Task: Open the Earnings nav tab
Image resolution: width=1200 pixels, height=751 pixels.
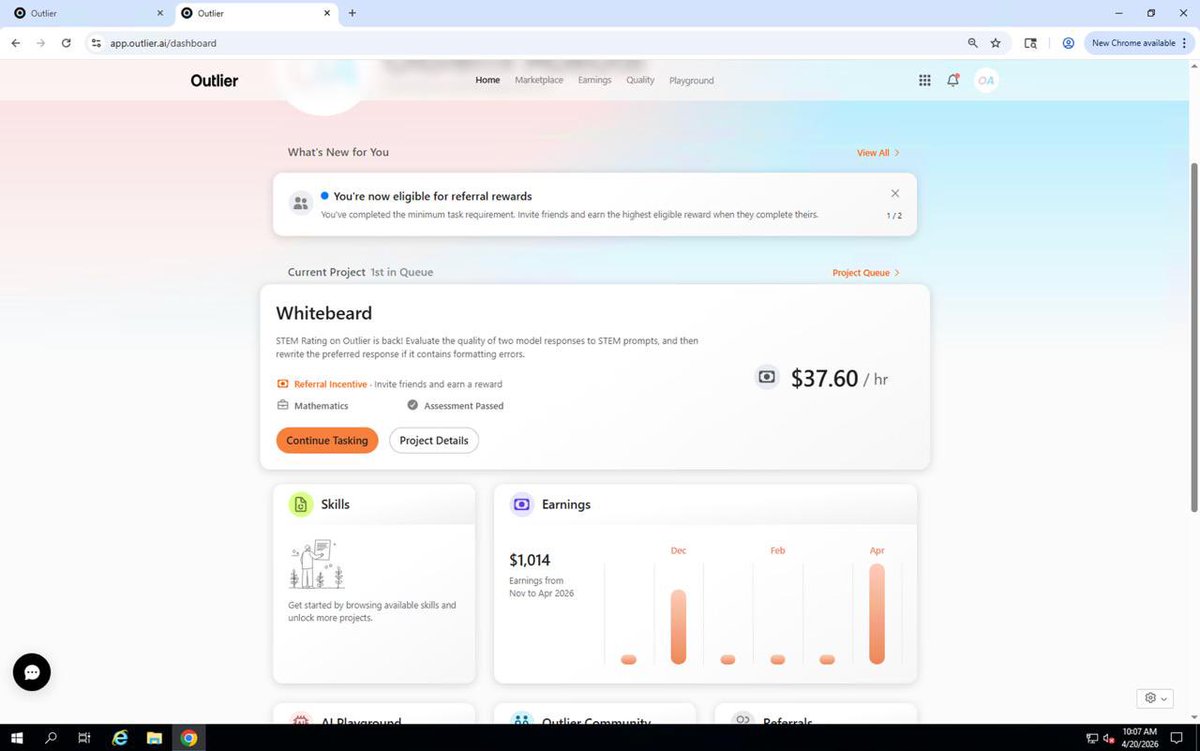Action: click(595, 80)
